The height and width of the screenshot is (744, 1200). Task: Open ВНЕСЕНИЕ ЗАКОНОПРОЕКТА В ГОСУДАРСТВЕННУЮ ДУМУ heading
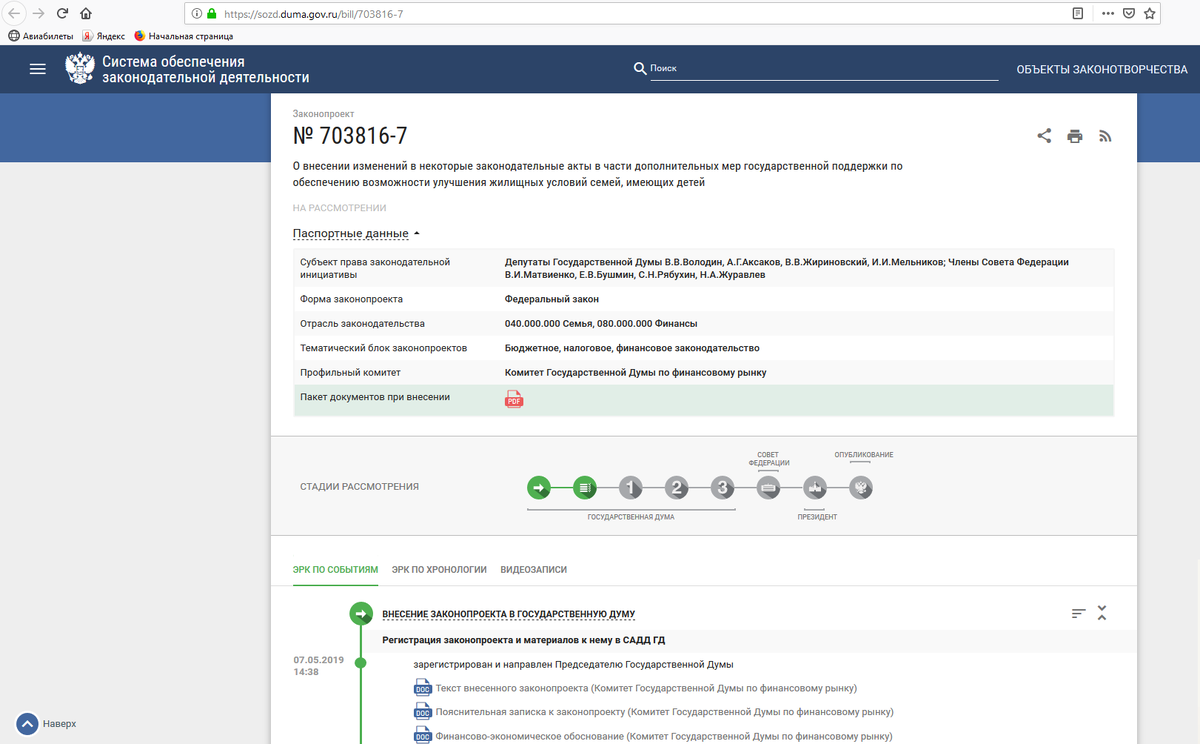pos(508,614)
